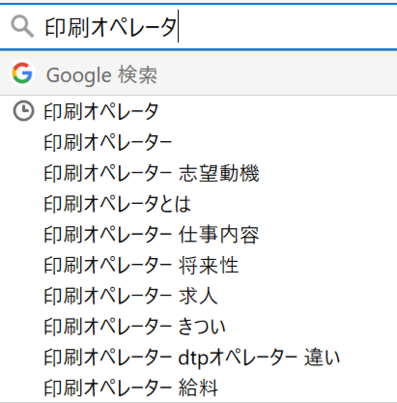Select suggestion 印刷オペレーター 仕事内容
The width and height of the screenshot is (397, 403).
(x=198, y=235)
